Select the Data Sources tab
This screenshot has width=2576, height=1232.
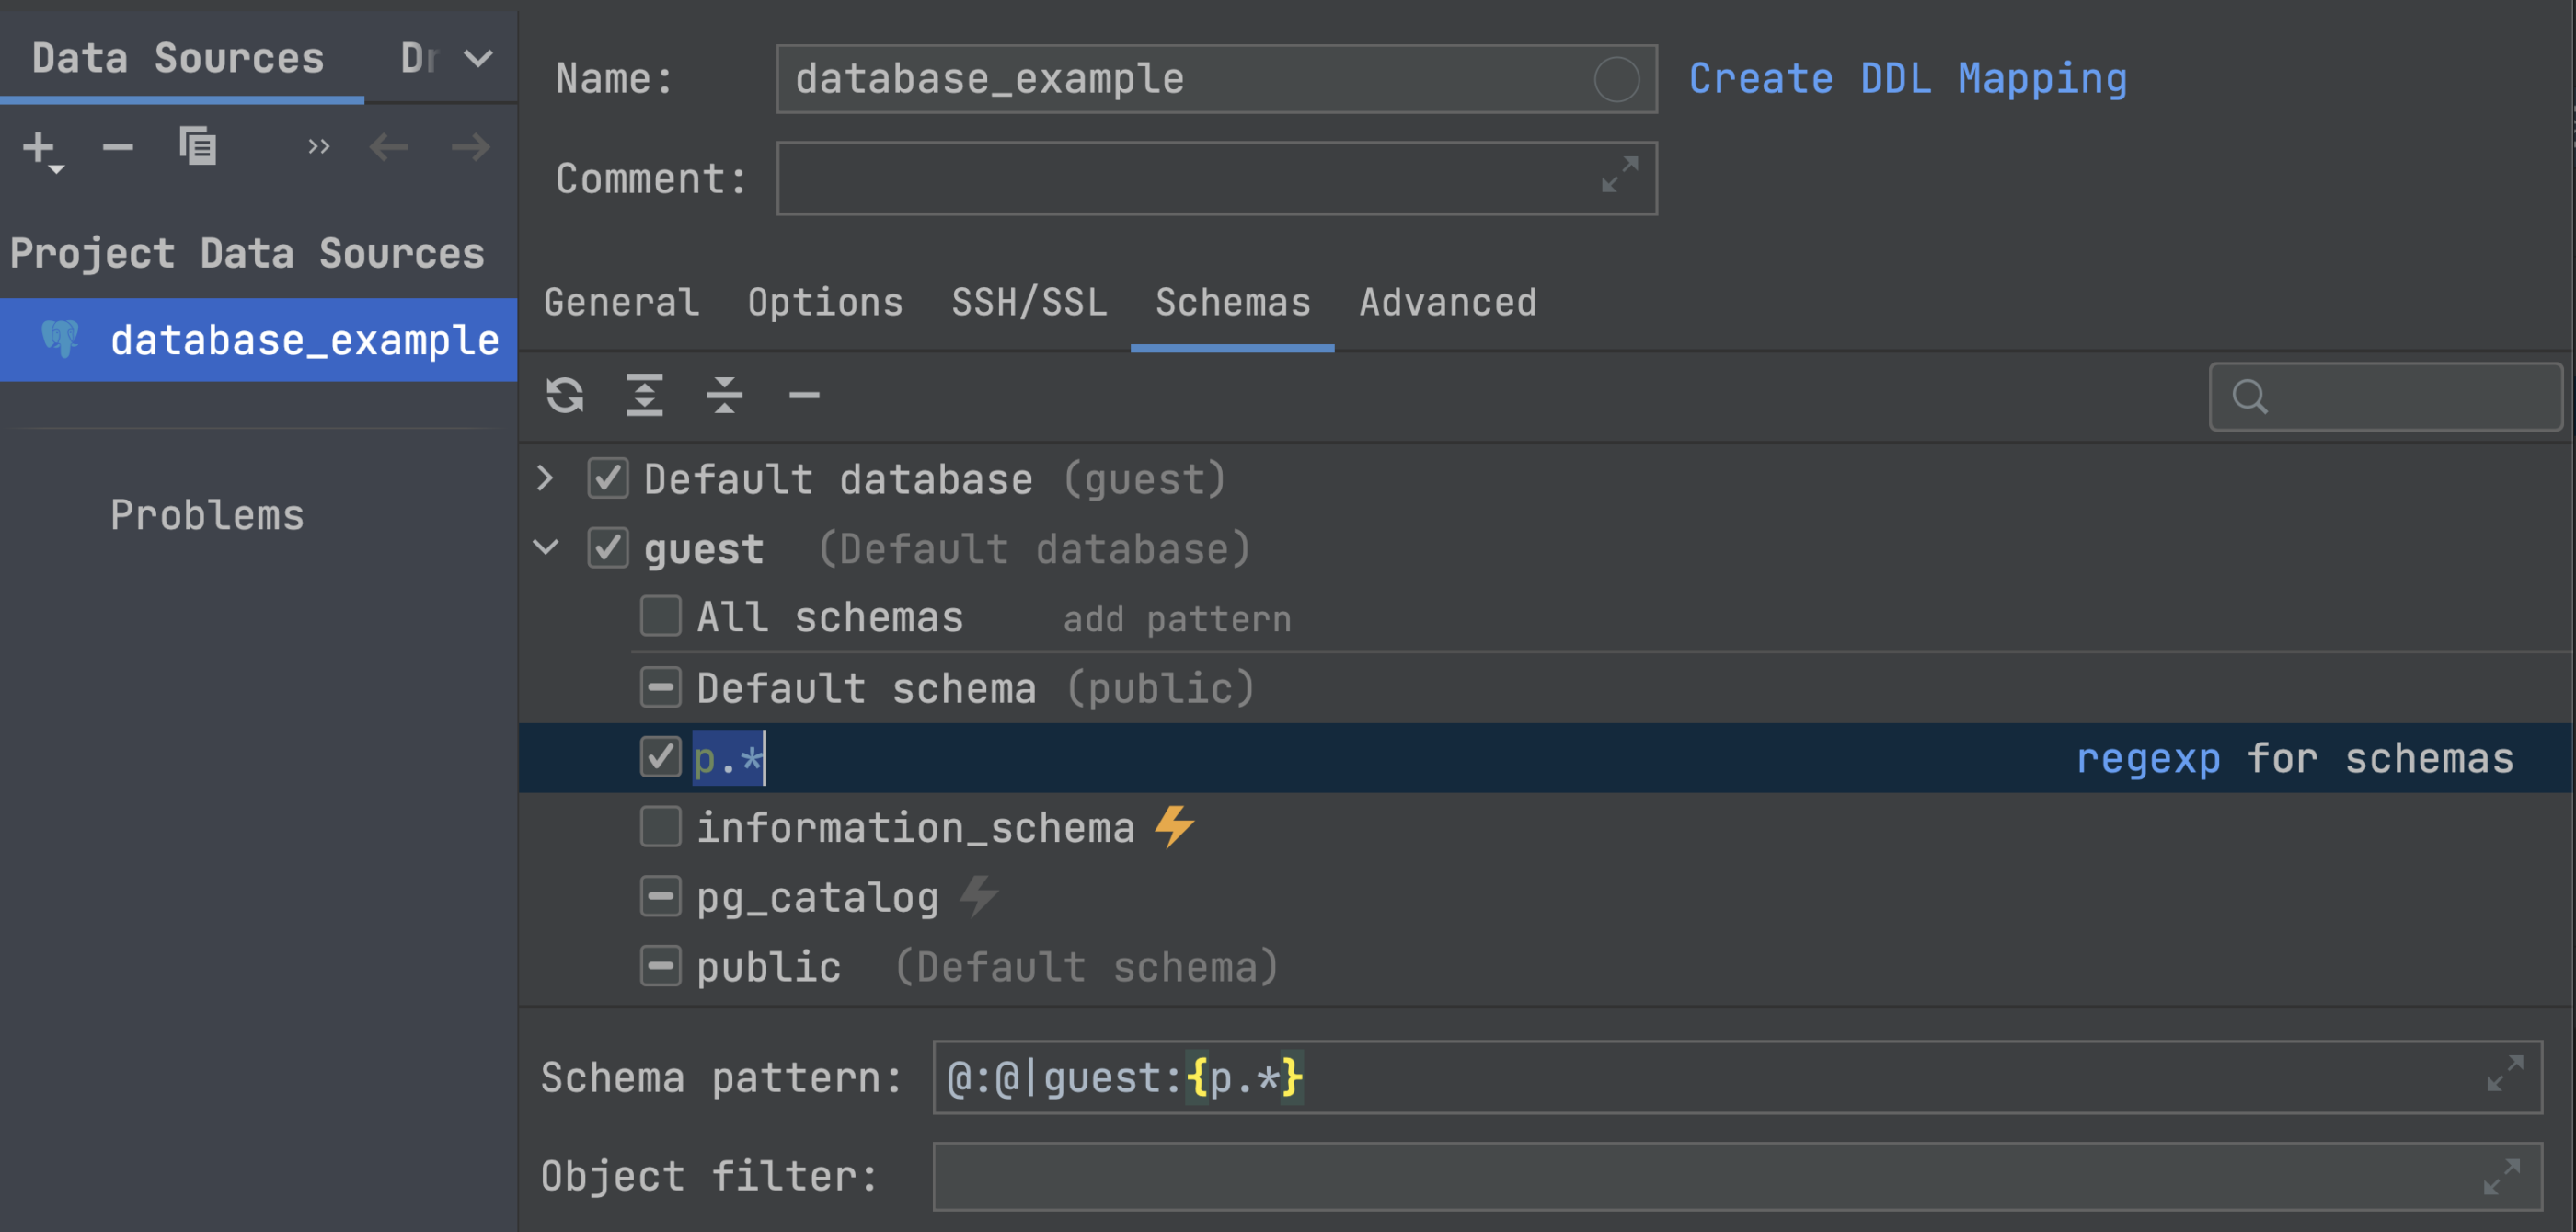(178, 58)
